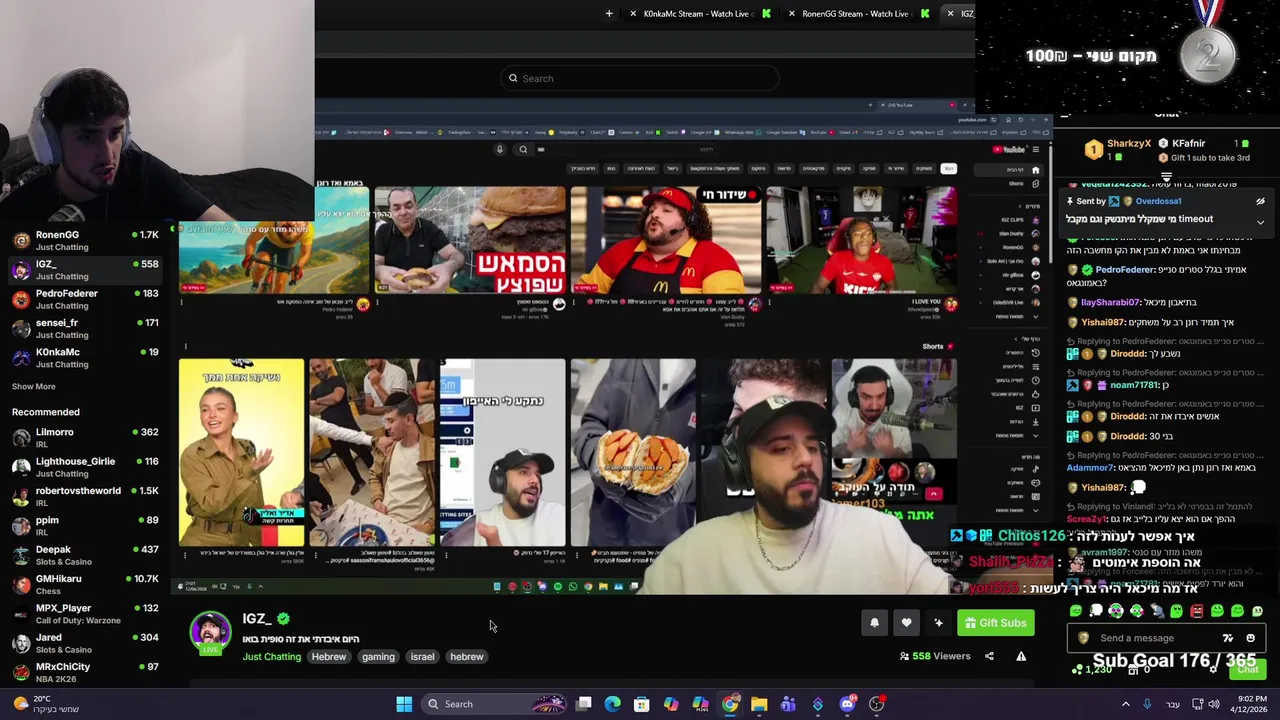
Task: Open Microsoft Teams from the taskbar
Action: pos(788,704)
